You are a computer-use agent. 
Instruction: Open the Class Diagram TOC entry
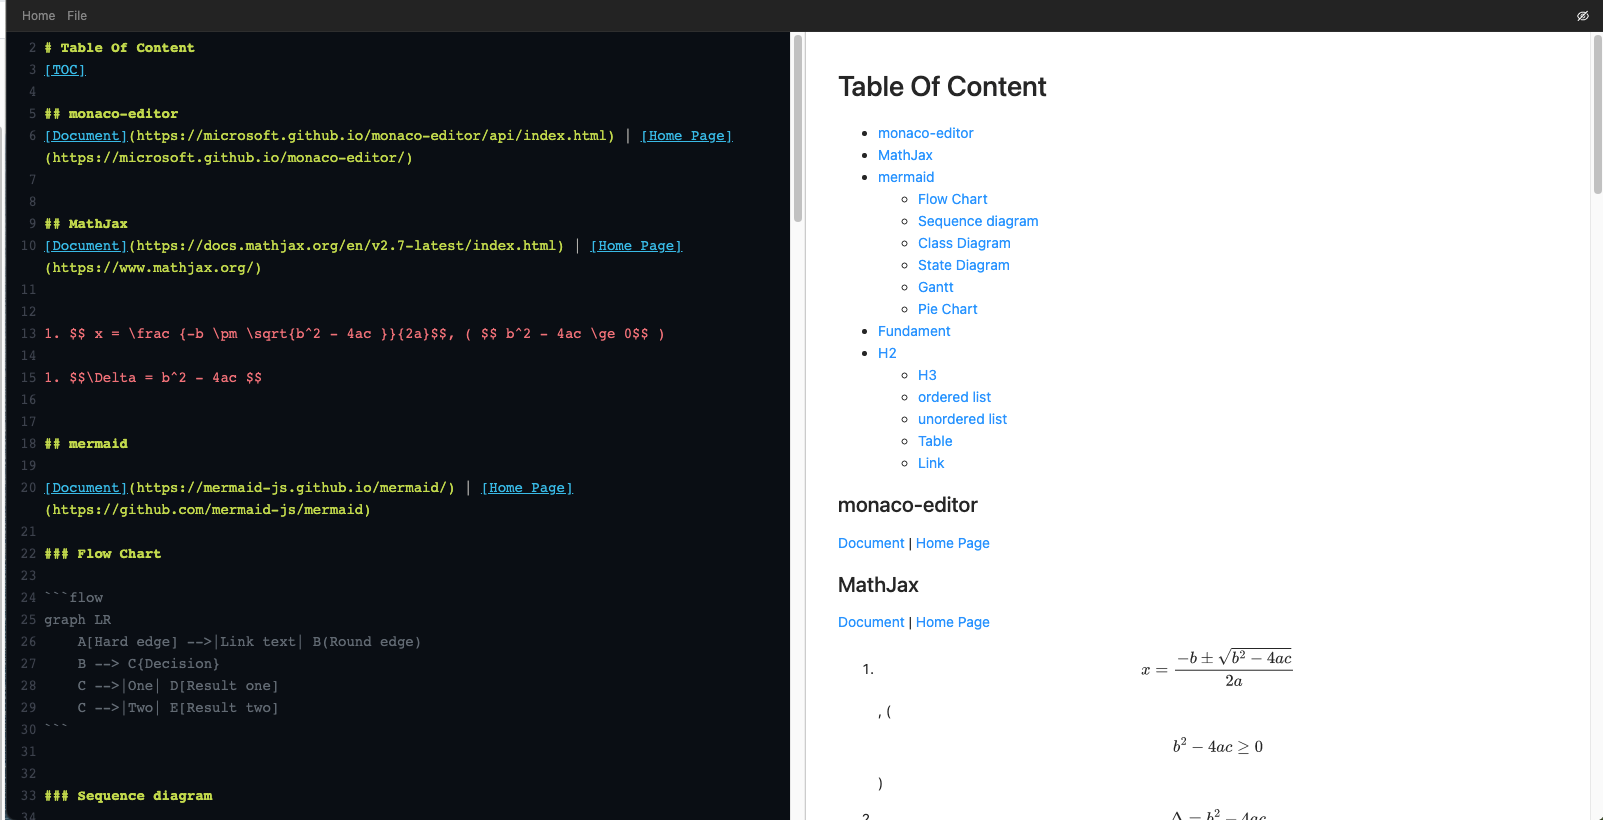(963, 242)
